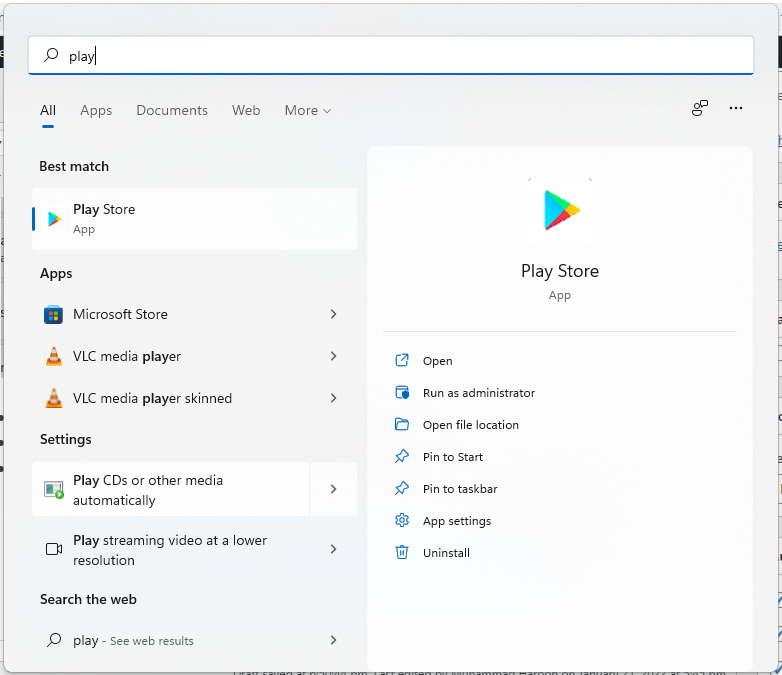
Task: Expand VLC media player skinned arrow
Action: pyautogui.click(x=334, y=398)
